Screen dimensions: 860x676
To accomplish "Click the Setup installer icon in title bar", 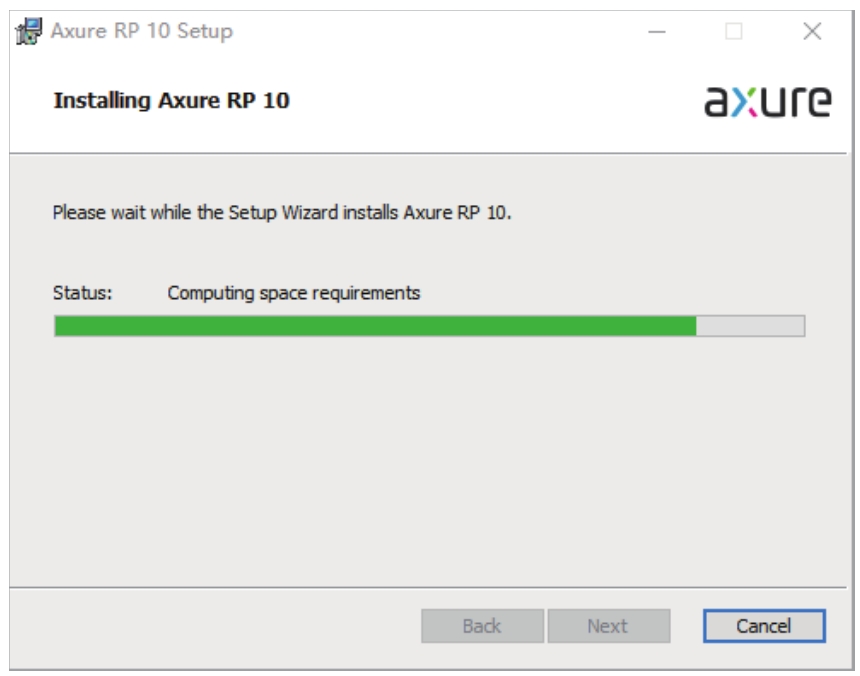I will point(30,32).
